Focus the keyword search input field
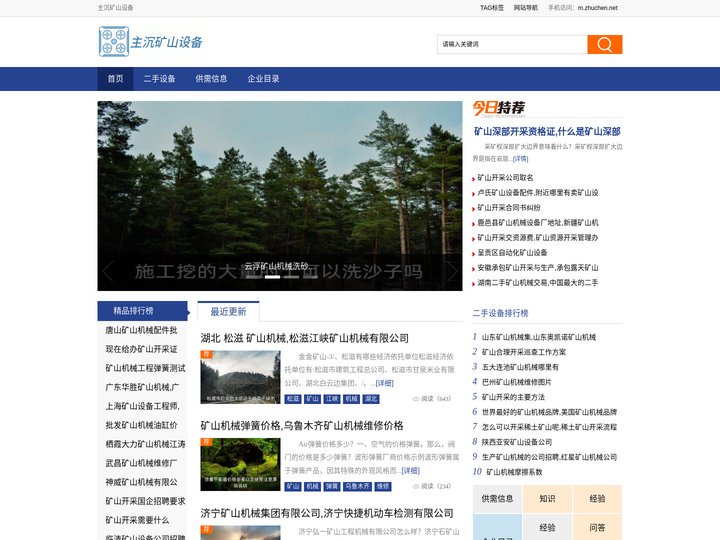 coord(512,45)
